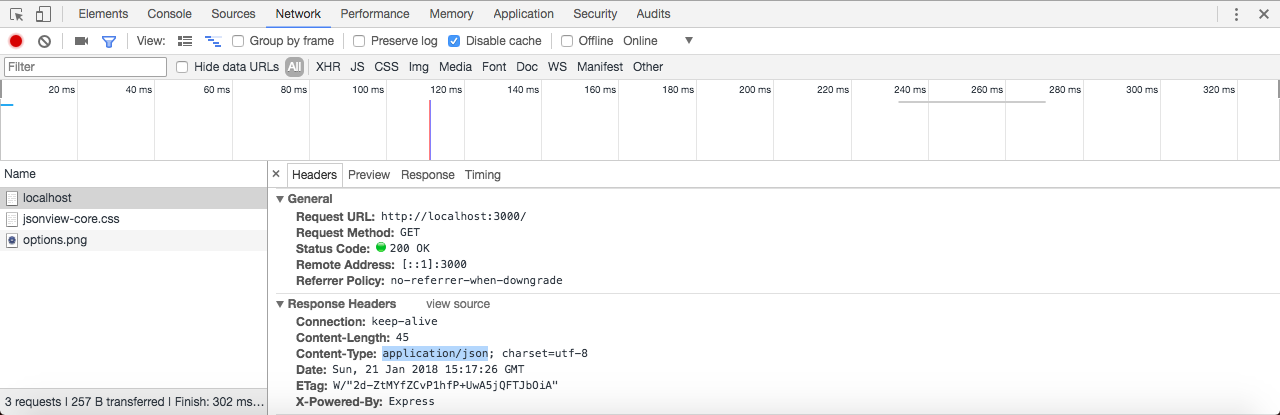Click the inspect element picker icon
1280x415 pixels.
click(17, 14)
